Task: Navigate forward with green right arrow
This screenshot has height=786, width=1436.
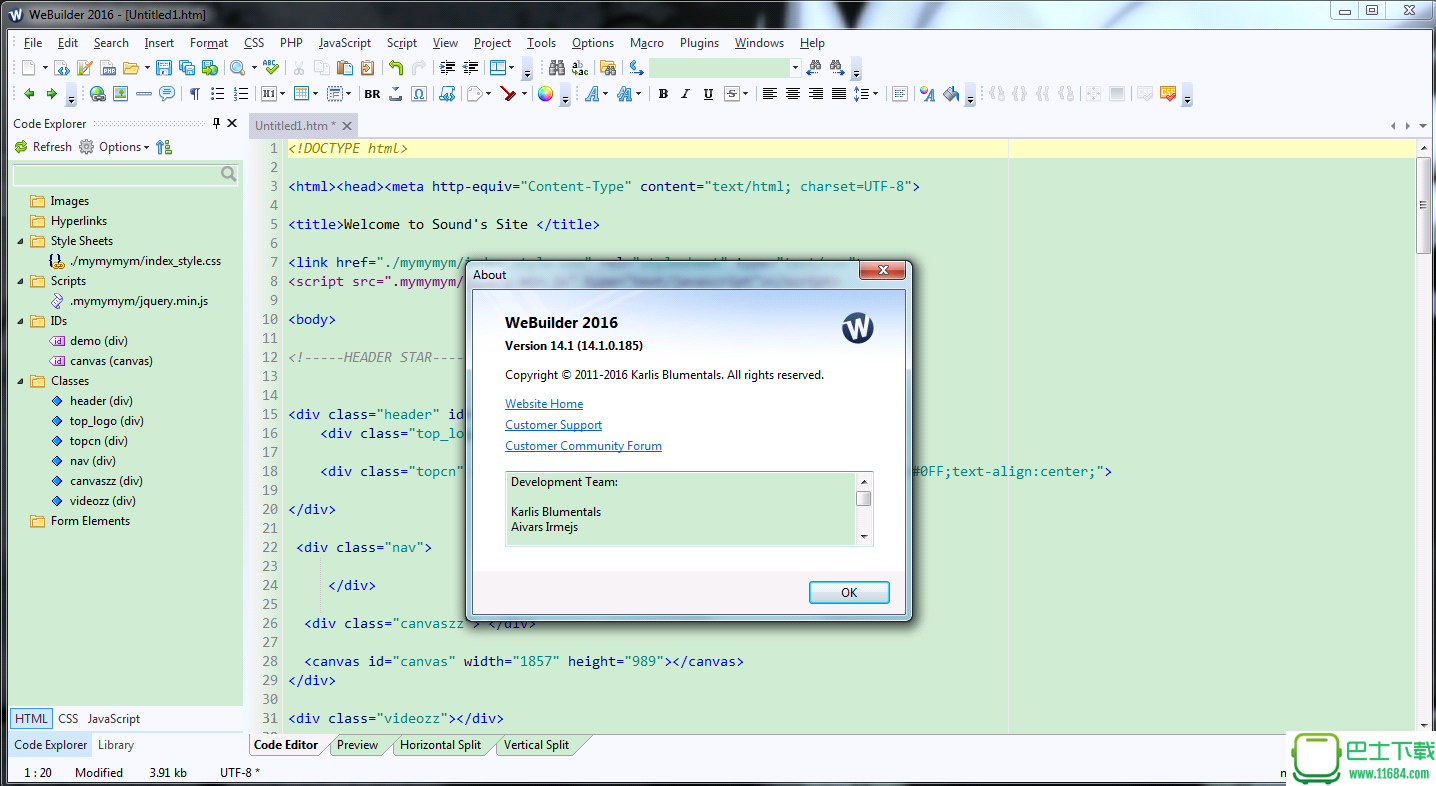Action: pyautogui.click(x=51, y=94)
